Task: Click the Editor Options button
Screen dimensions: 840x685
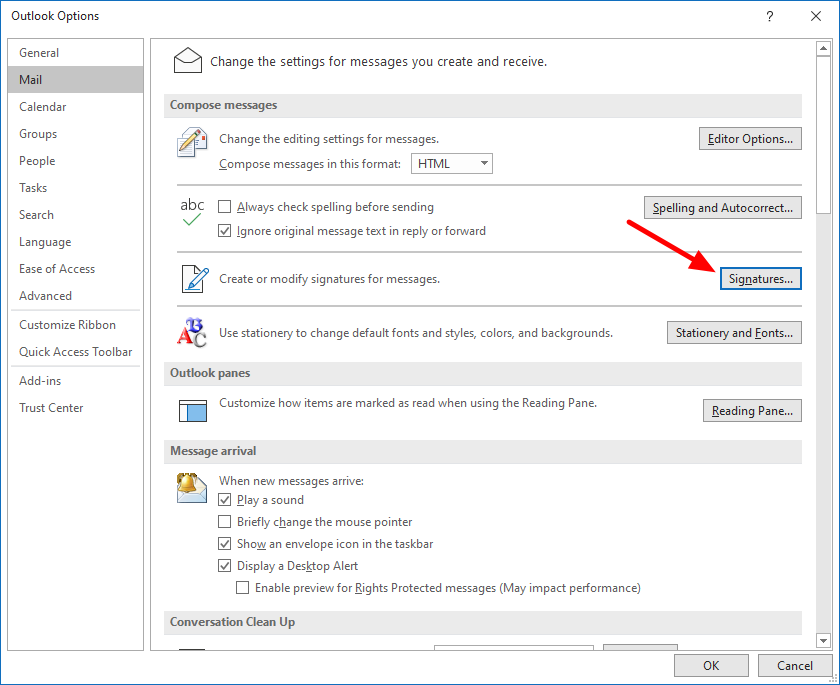Action: coord(750,139)
